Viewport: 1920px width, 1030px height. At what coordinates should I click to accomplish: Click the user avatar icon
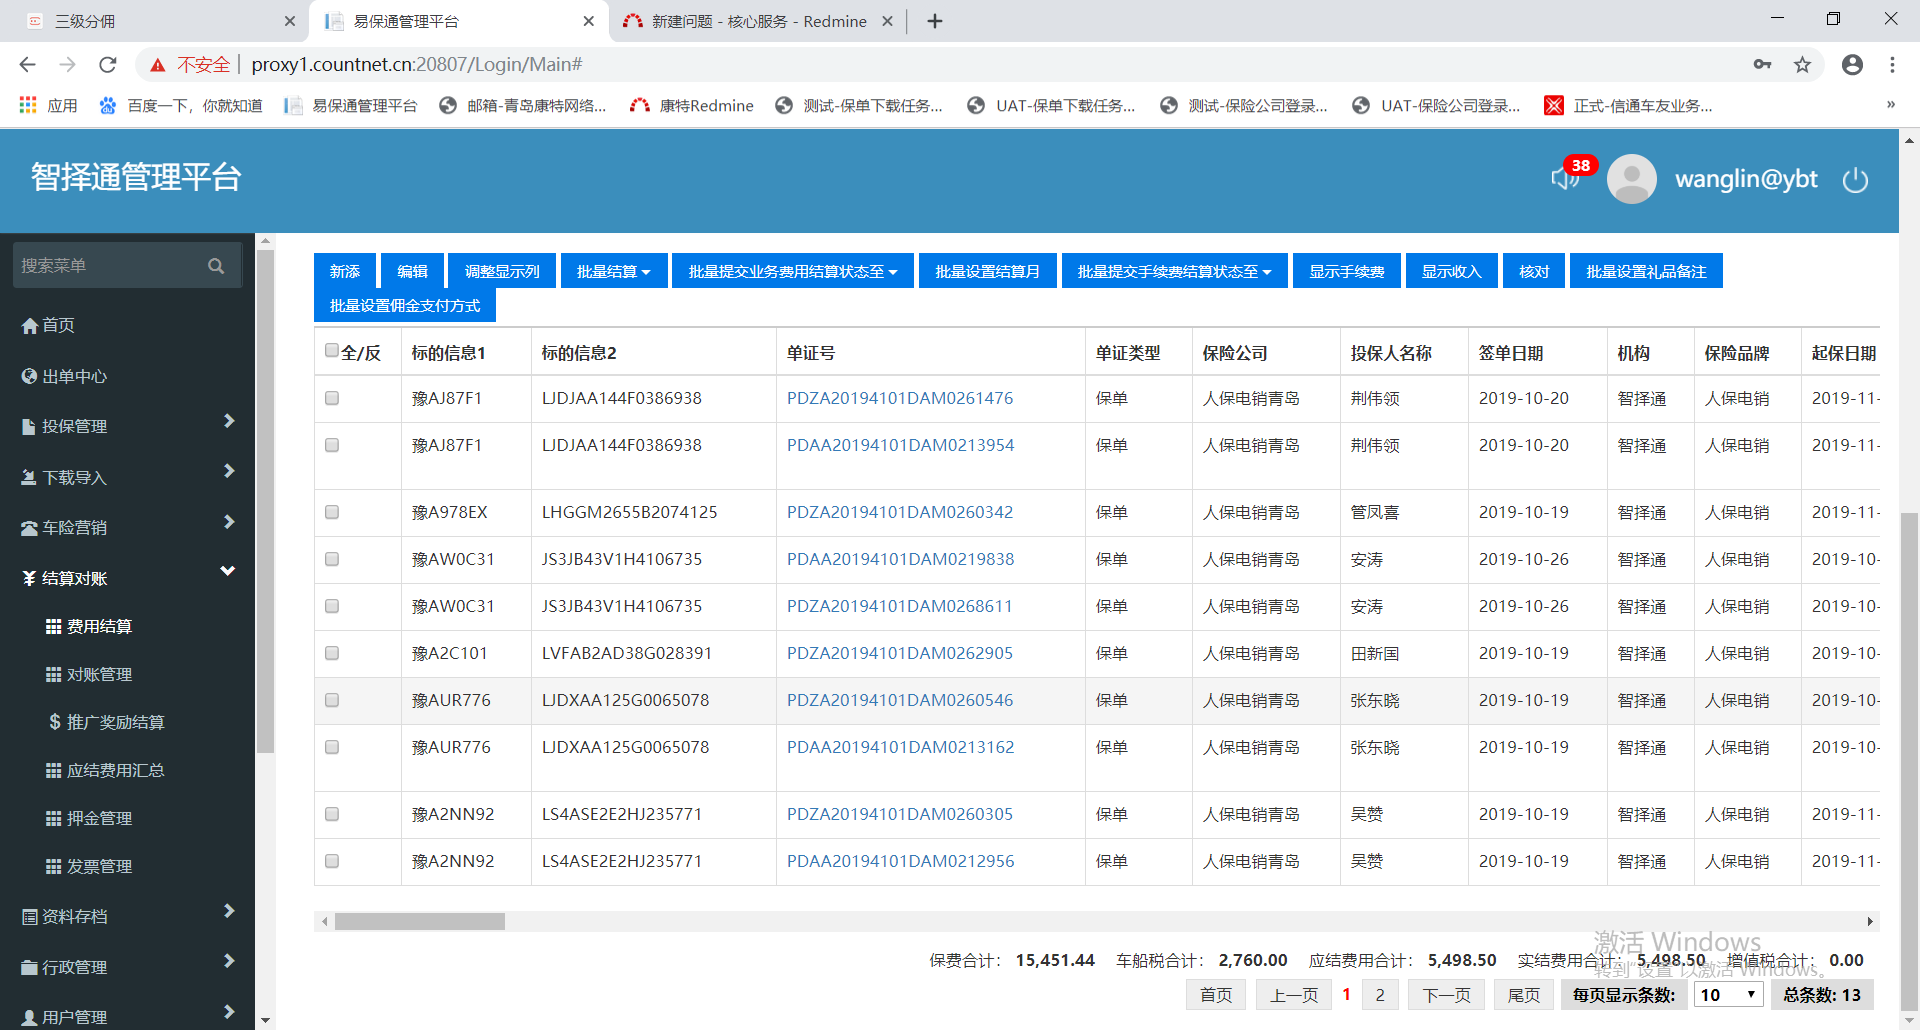coord(1631,179)
